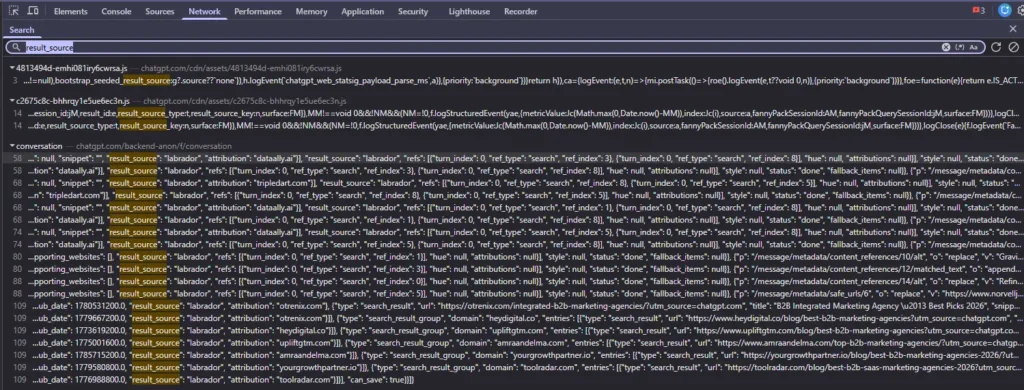The height and width of the screenshot is (390, 1024).
Task: Open the Application tab
Action: point(362,11)
